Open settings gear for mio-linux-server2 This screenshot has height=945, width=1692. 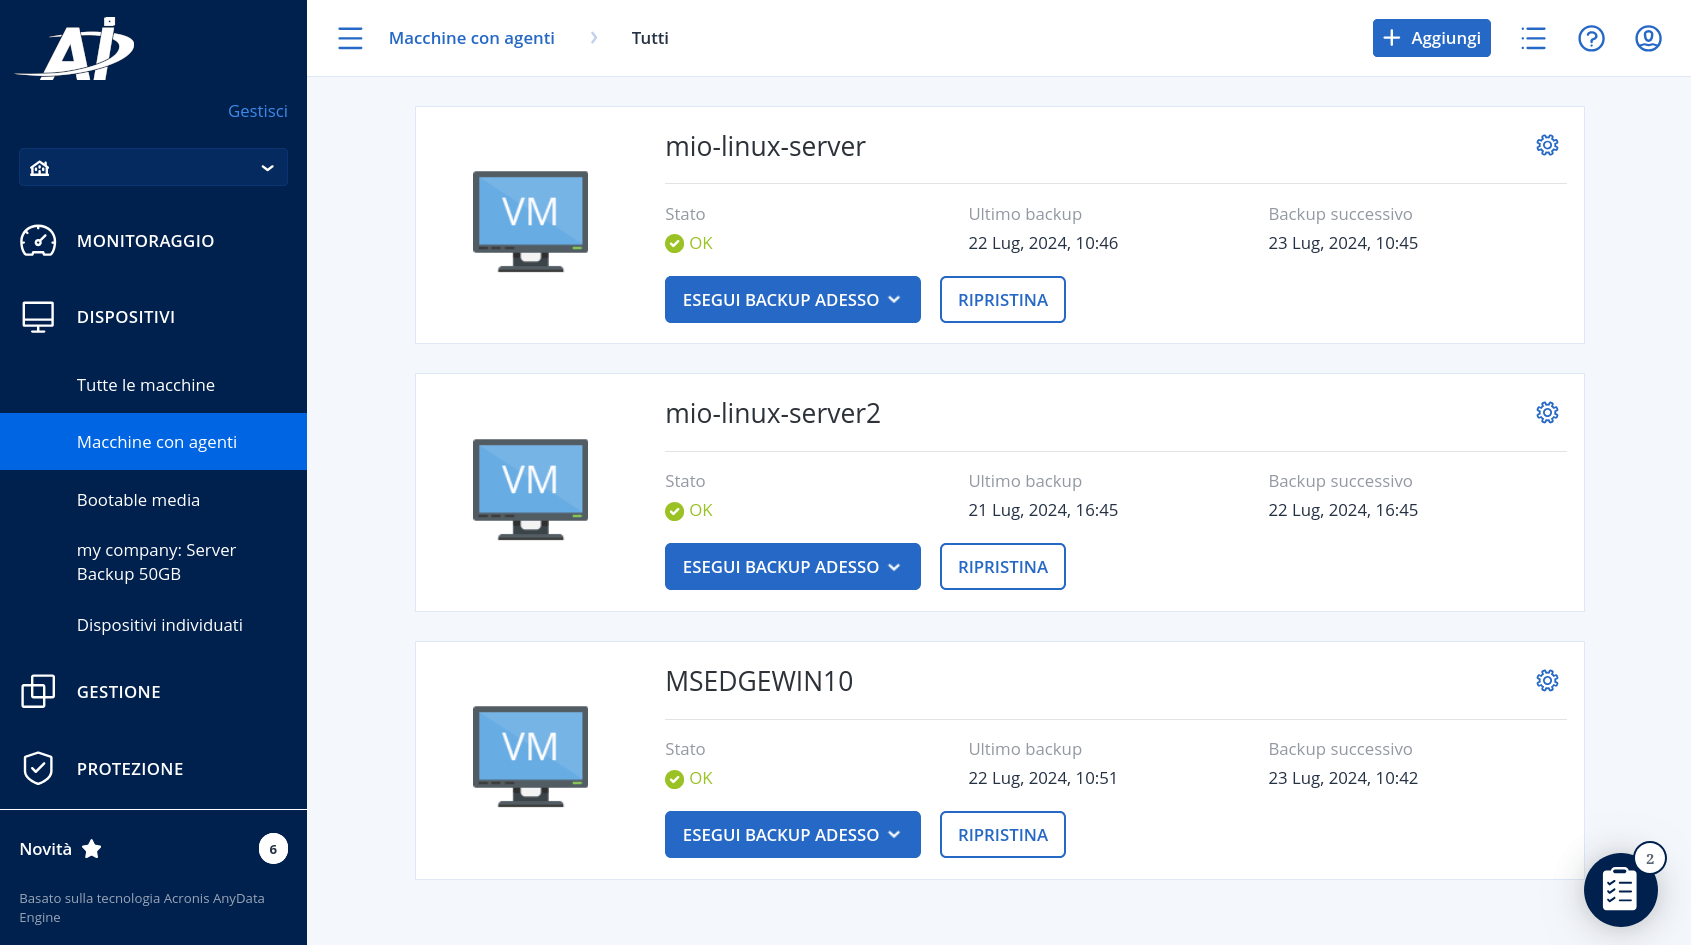(x=1547, y=412)
